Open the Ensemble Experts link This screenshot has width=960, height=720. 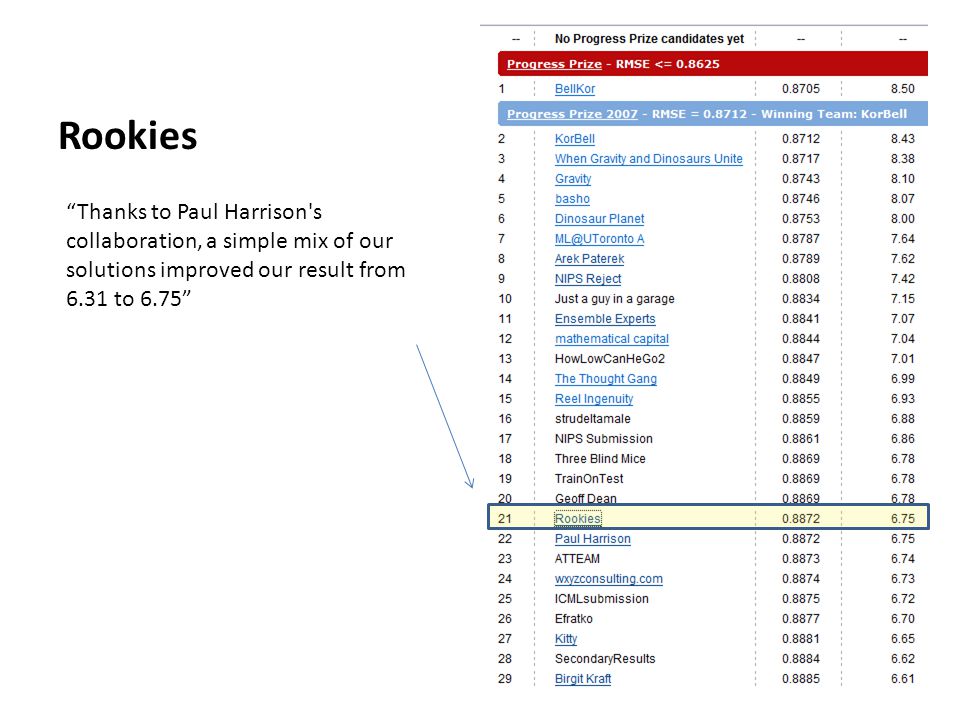(x=605, y=319)
